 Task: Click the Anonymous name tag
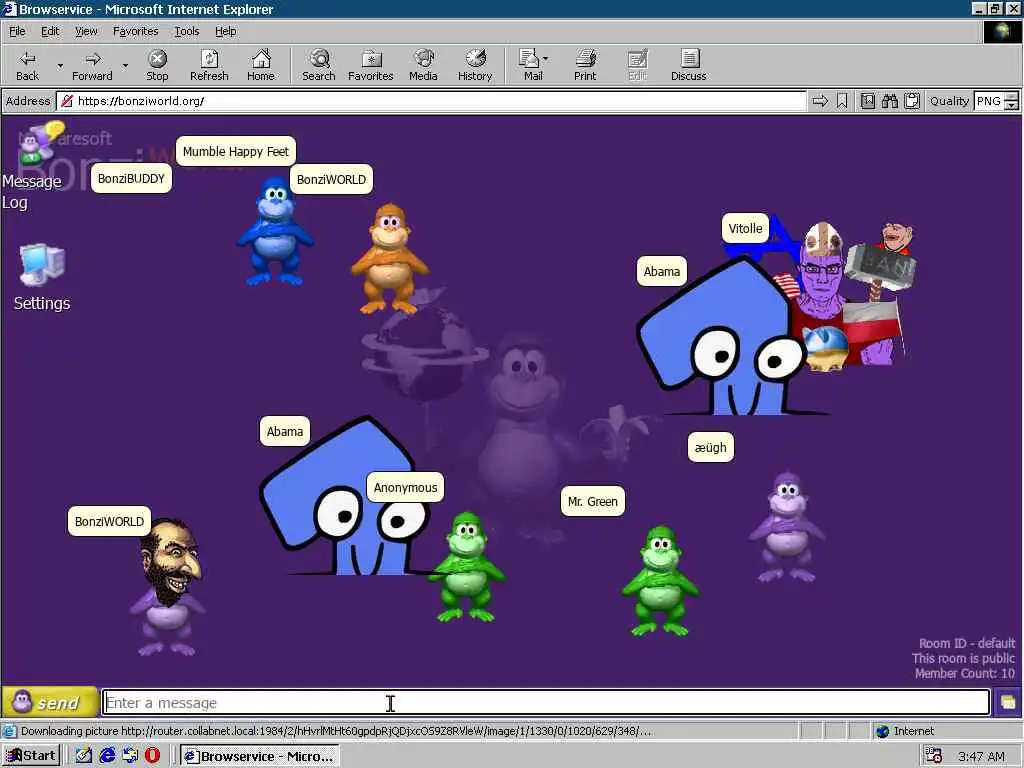click(406, 487)
